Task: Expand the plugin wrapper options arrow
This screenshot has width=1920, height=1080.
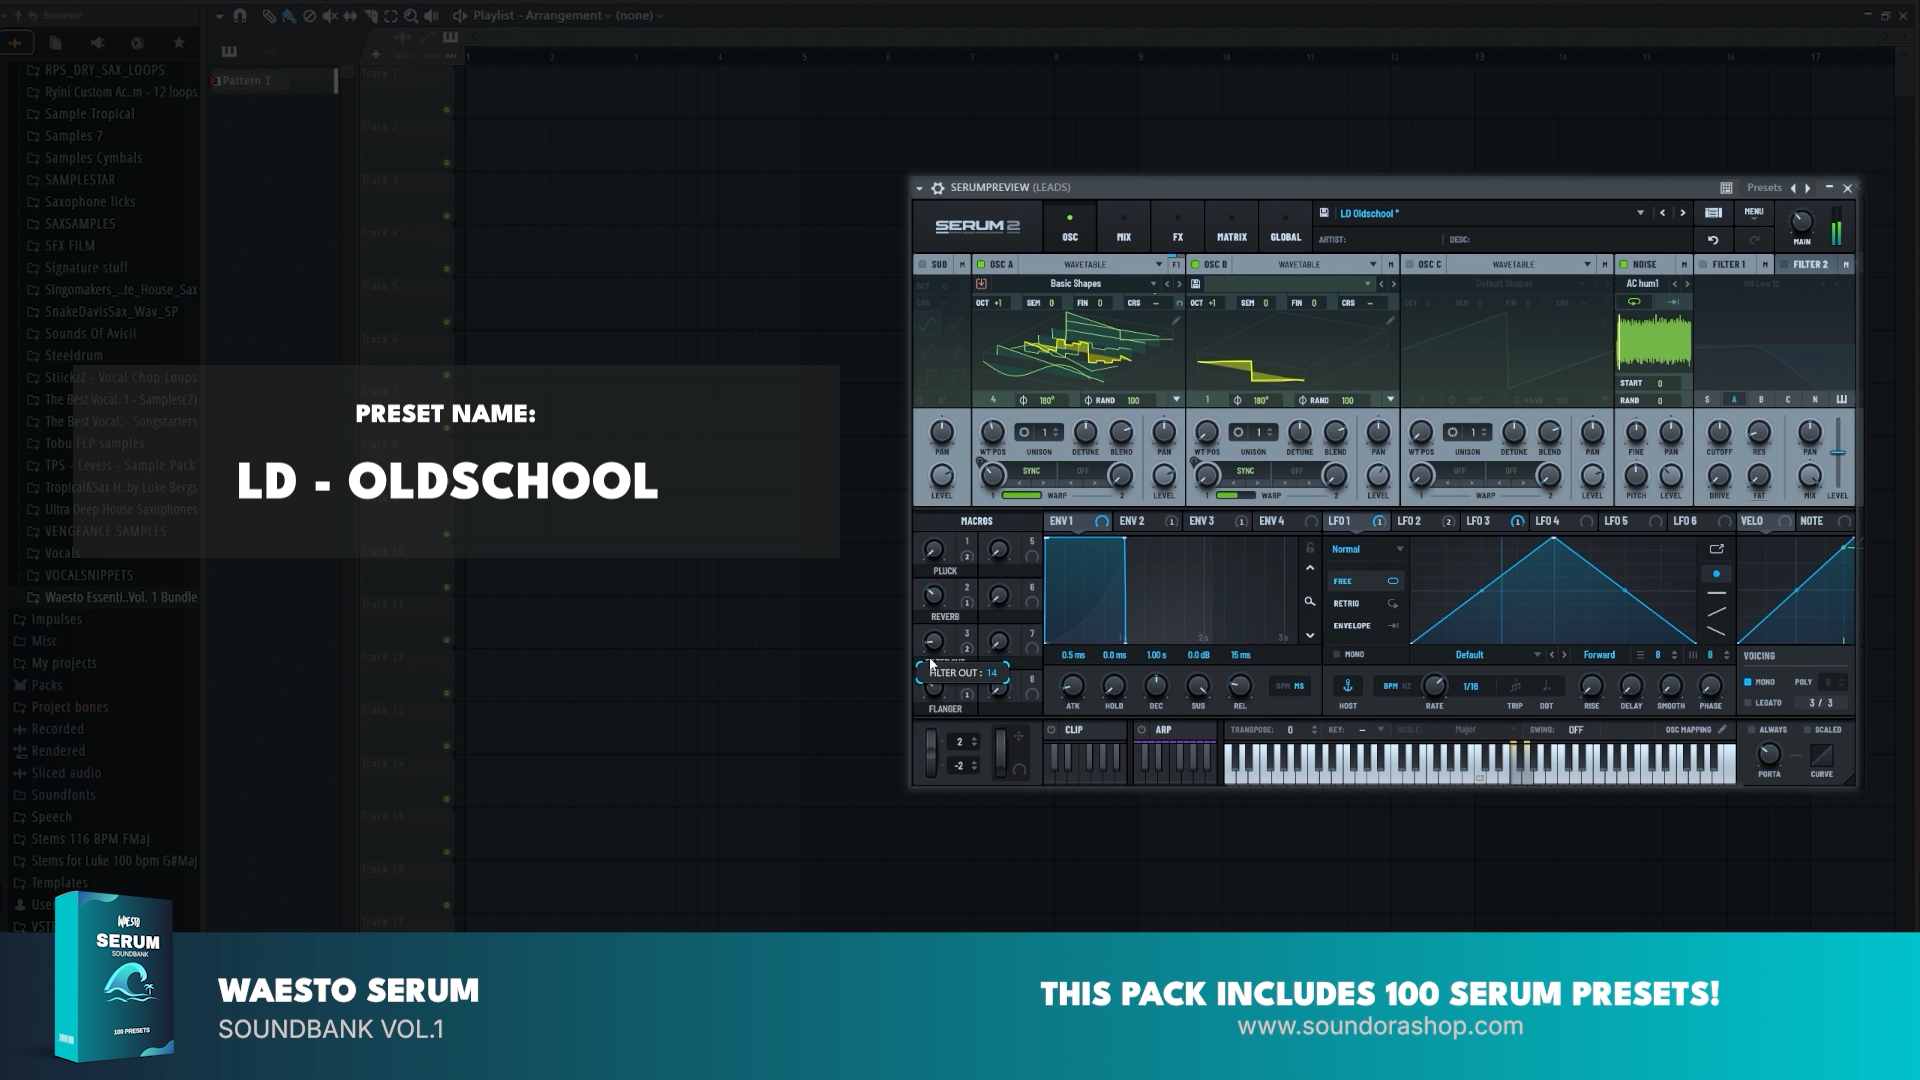Action: tap(919, 188)
